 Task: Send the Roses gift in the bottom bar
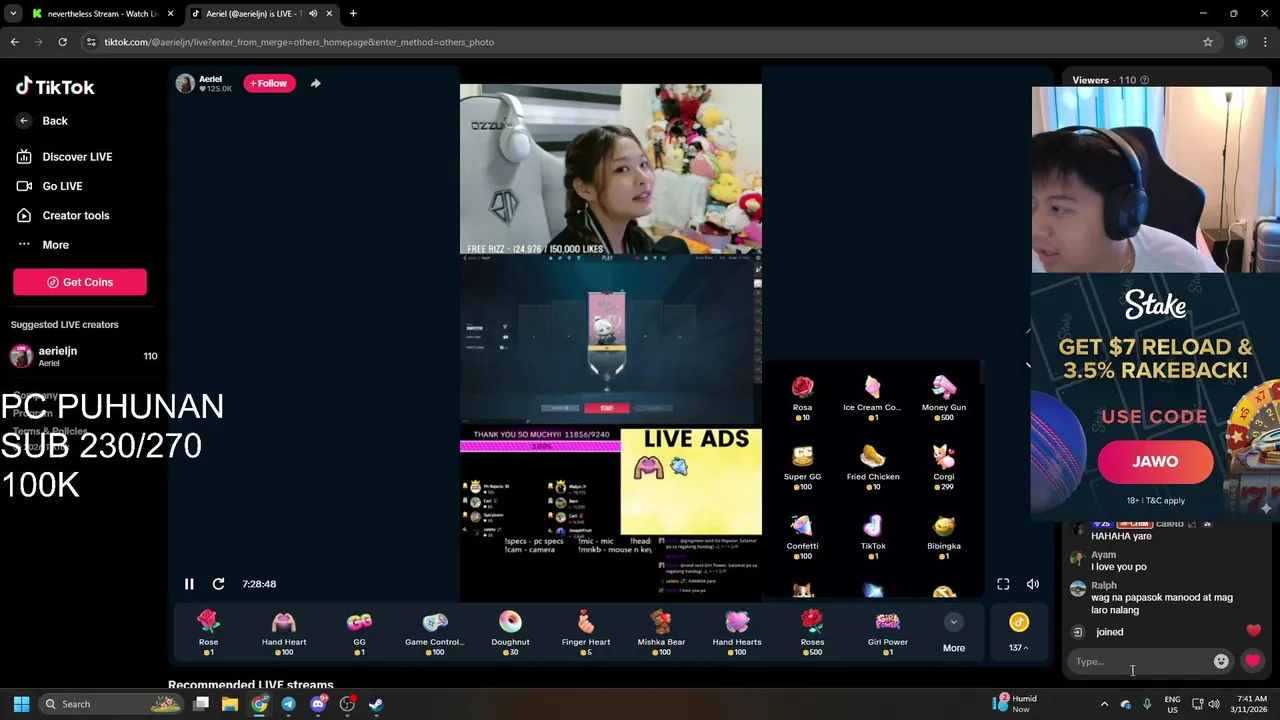point(812,633)
